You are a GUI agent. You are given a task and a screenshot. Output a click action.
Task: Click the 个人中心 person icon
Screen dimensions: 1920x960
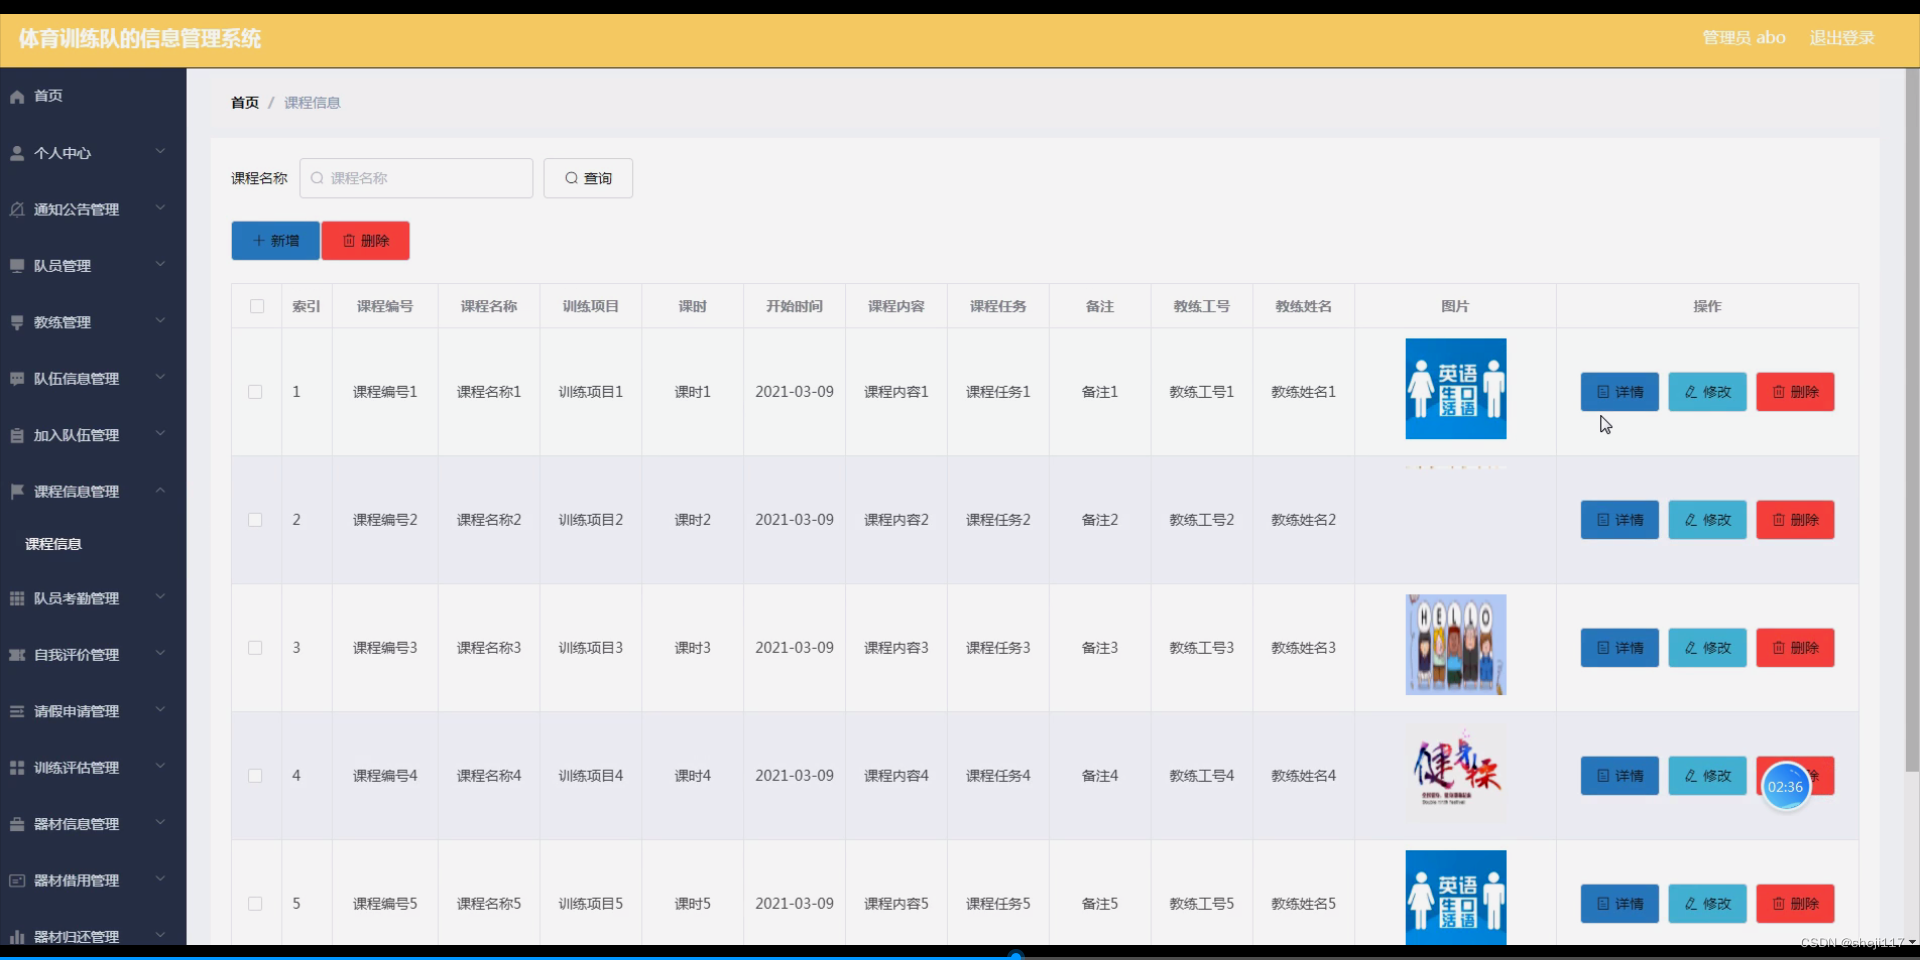16,152
